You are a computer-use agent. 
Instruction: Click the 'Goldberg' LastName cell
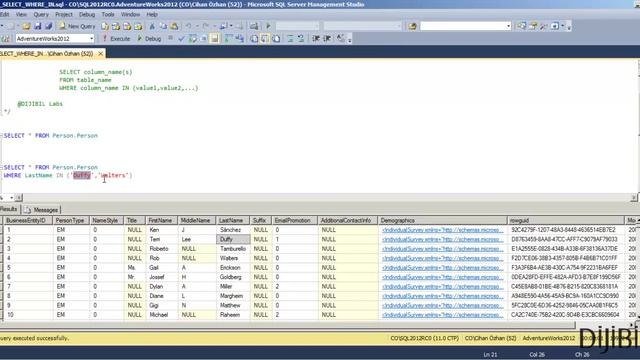tap(233, 277)
